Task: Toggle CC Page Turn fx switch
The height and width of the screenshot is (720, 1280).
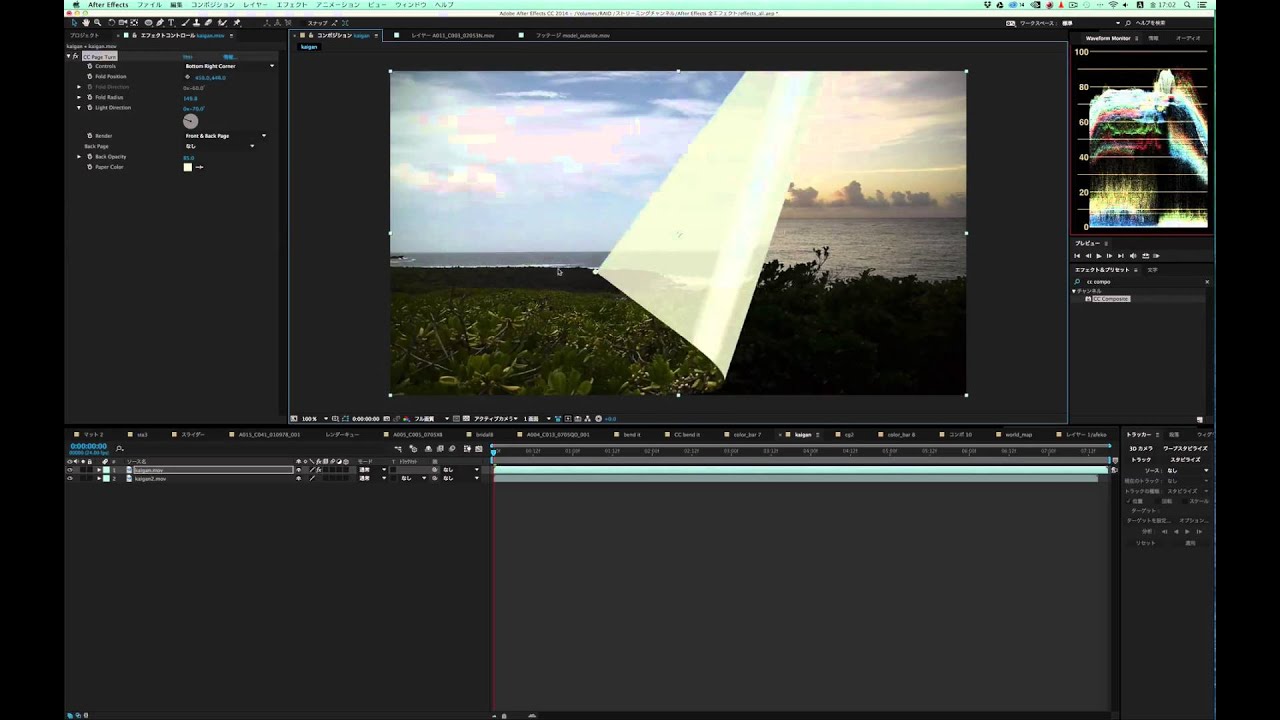Action: pyautogui.click(x=76, y=56)
